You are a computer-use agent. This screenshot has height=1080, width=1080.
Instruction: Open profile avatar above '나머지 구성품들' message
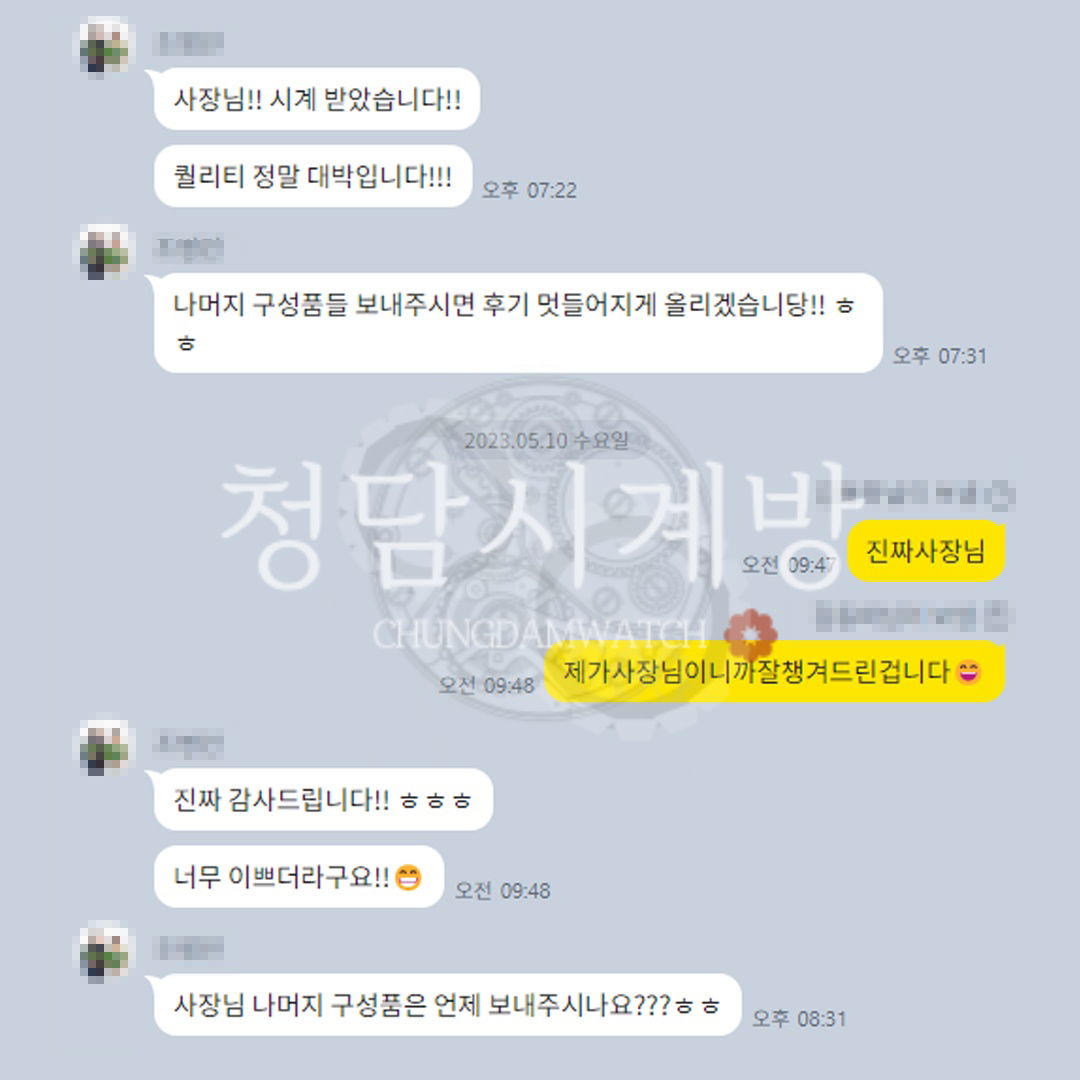pos(103,251)
